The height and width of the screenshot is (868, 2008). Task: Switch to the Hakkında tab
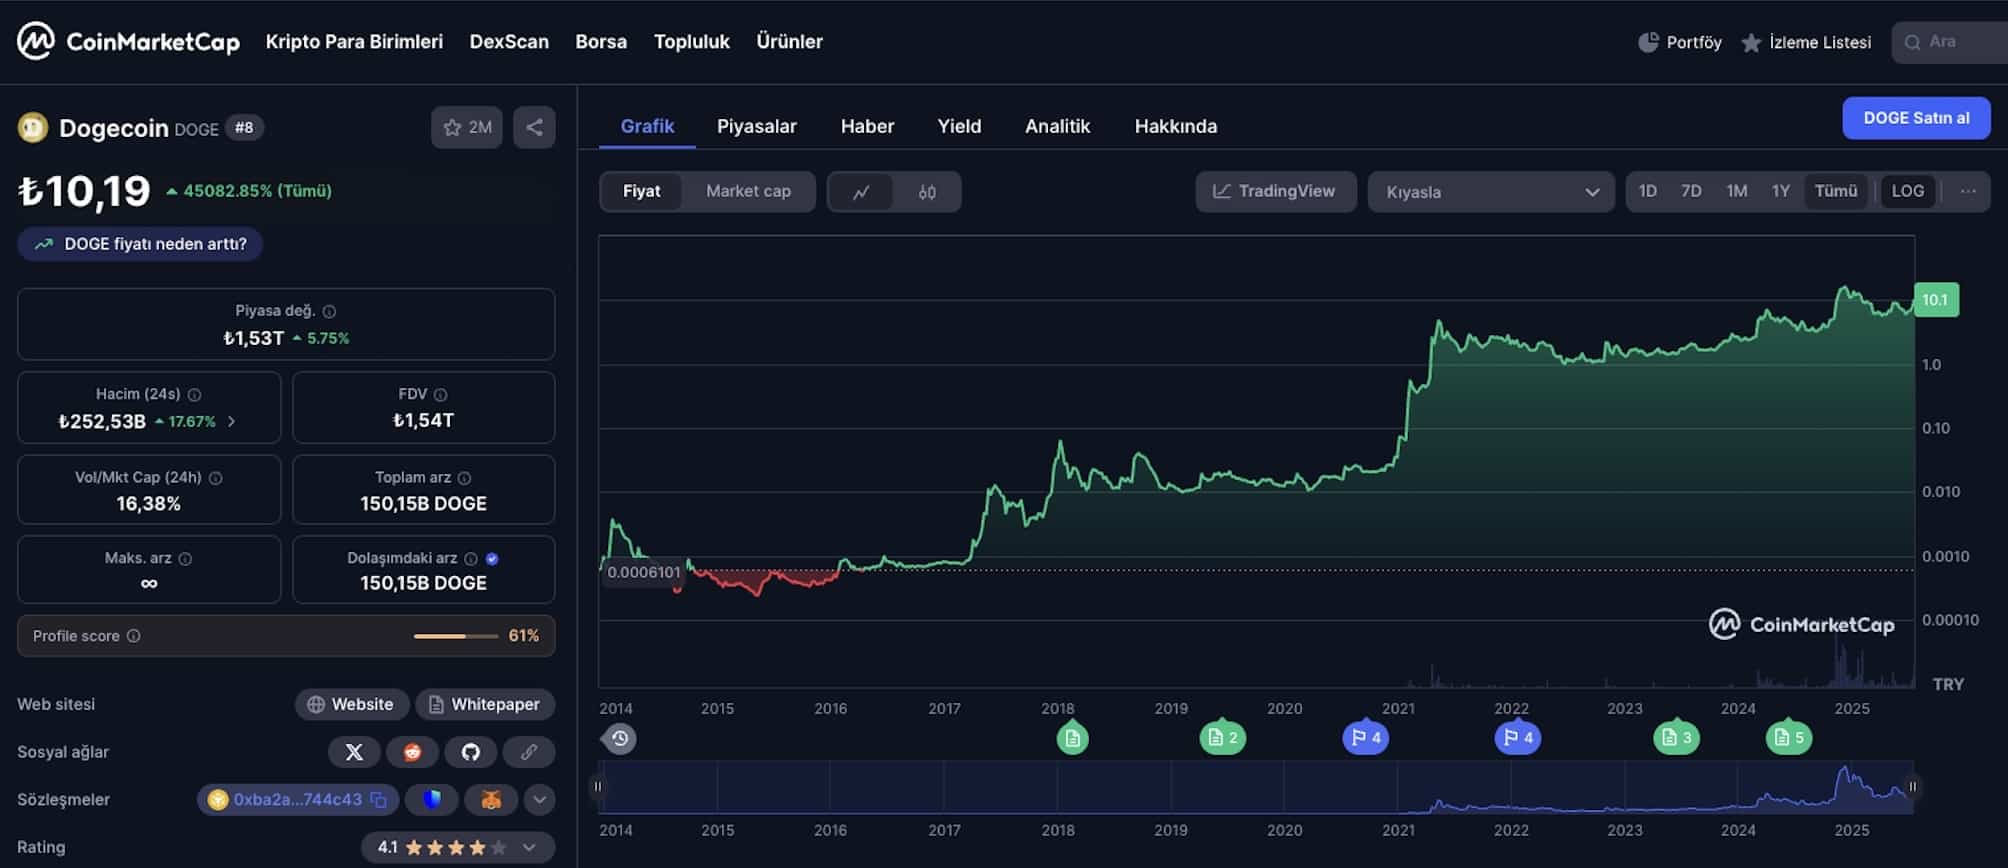pos(1176,127)
